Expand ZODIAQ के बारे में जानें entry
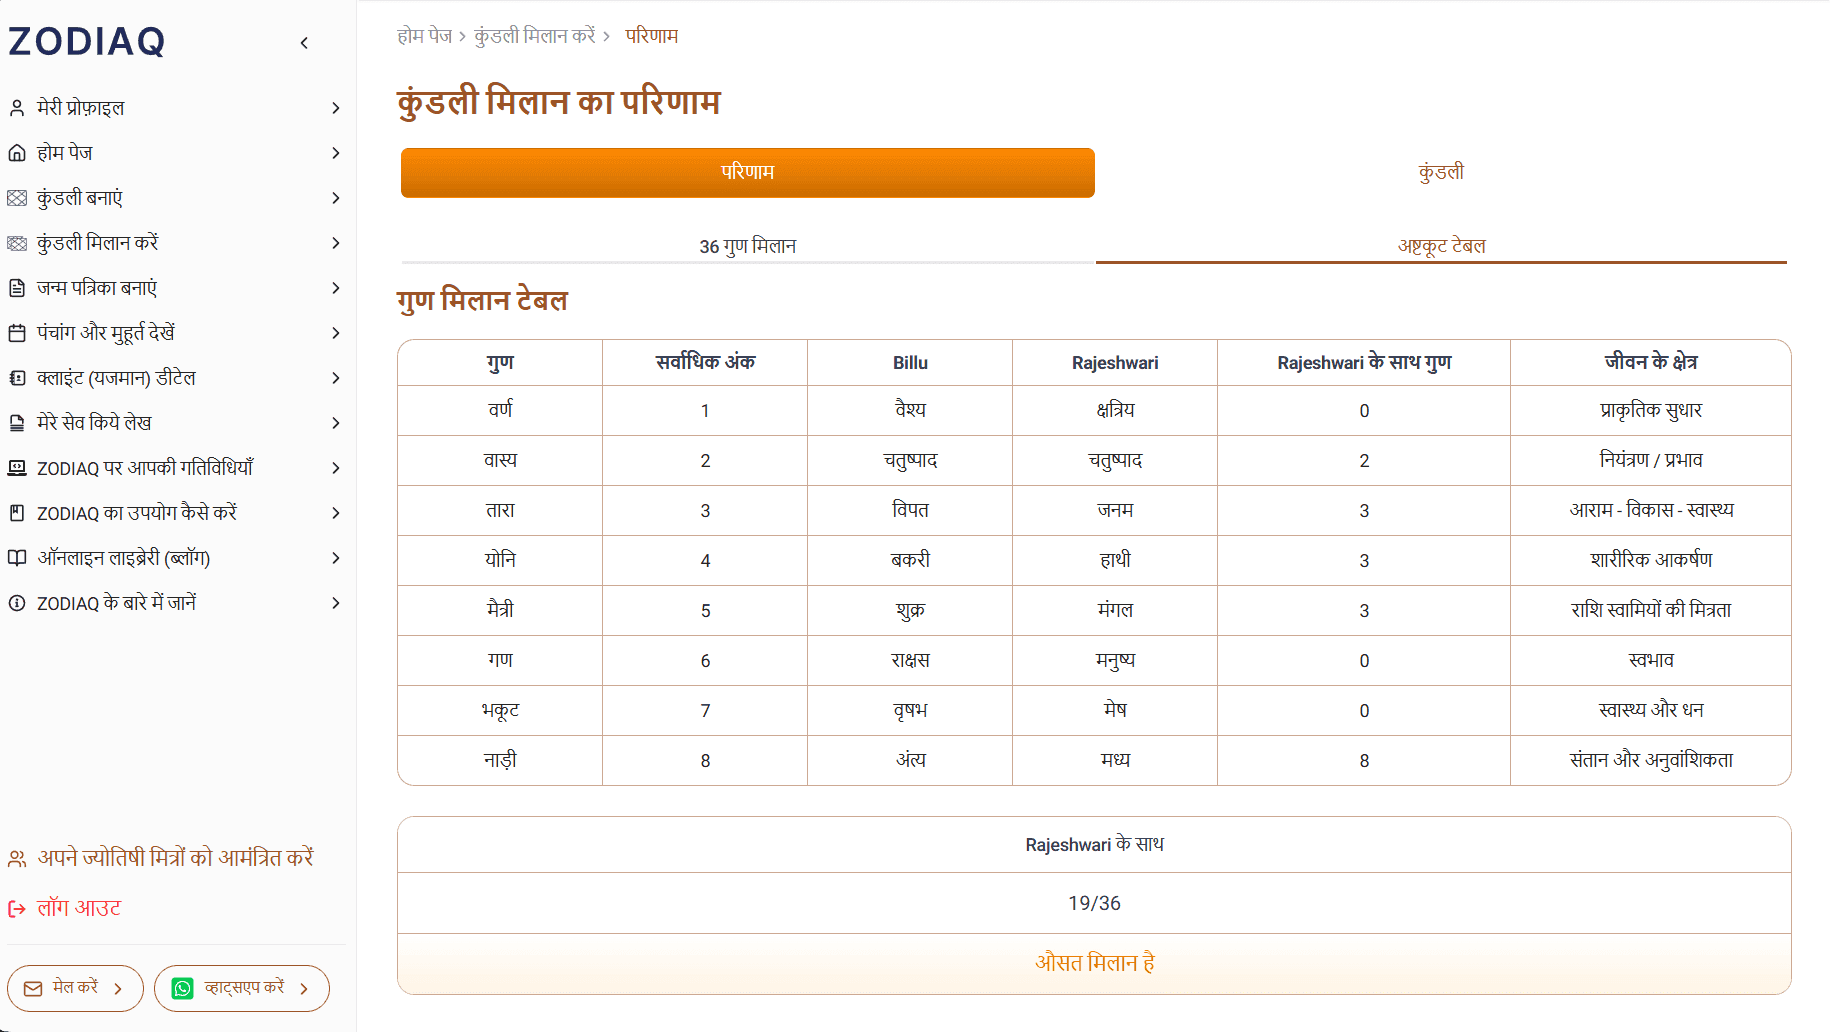Viewport: 1830px width, 1032px height. tap(336, 603)
